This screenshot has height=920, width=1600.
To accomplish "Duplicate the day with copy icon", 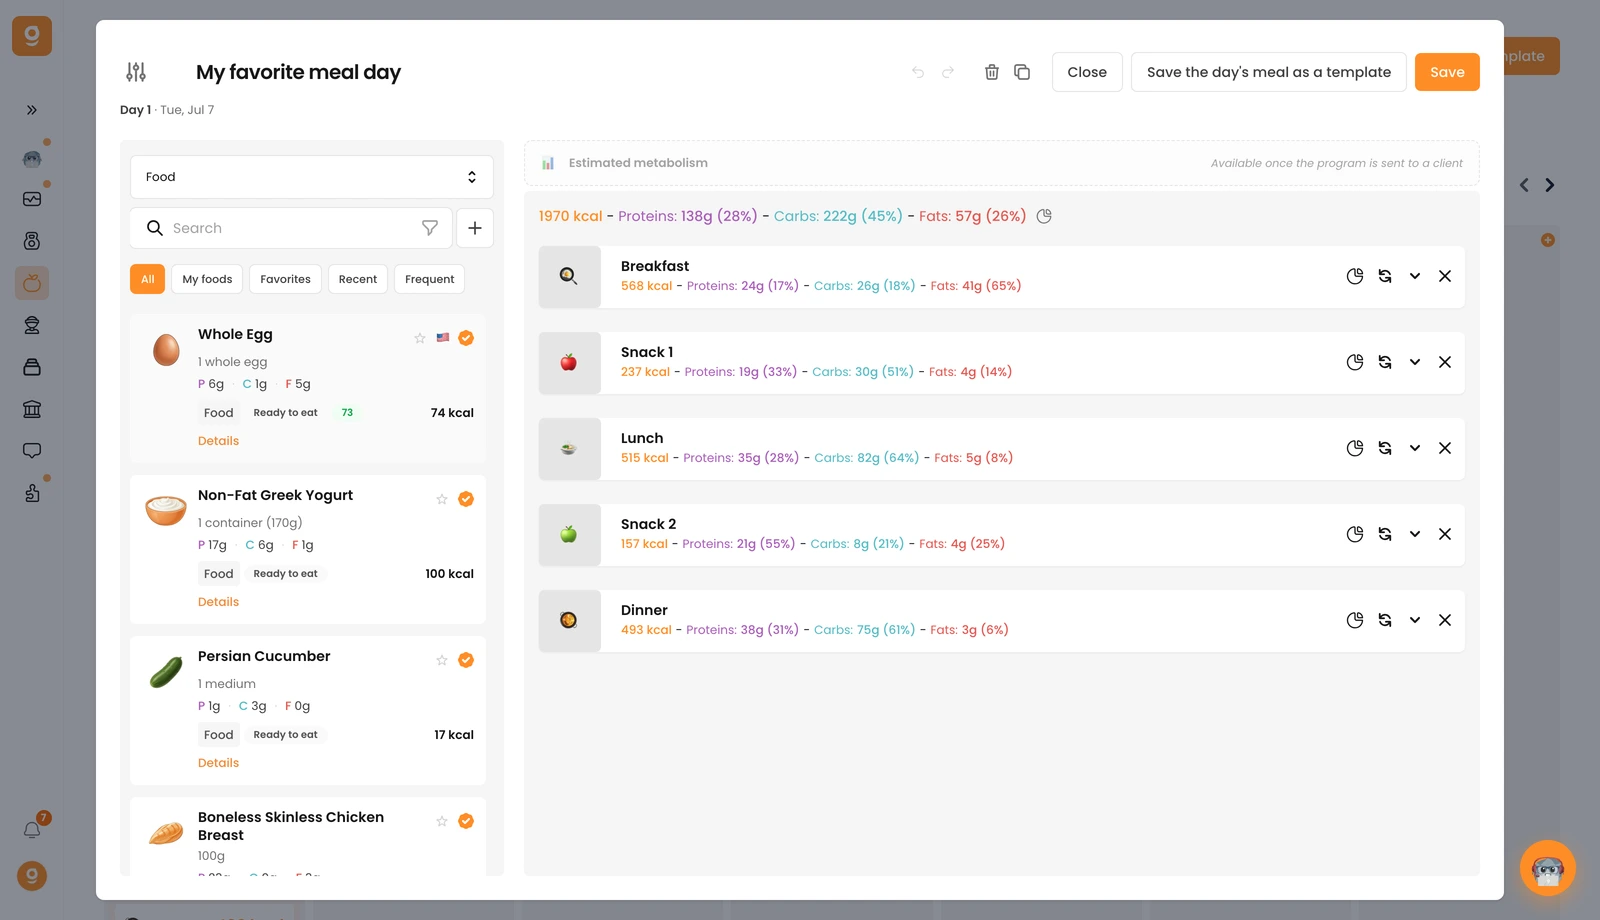I will 1022,72.
